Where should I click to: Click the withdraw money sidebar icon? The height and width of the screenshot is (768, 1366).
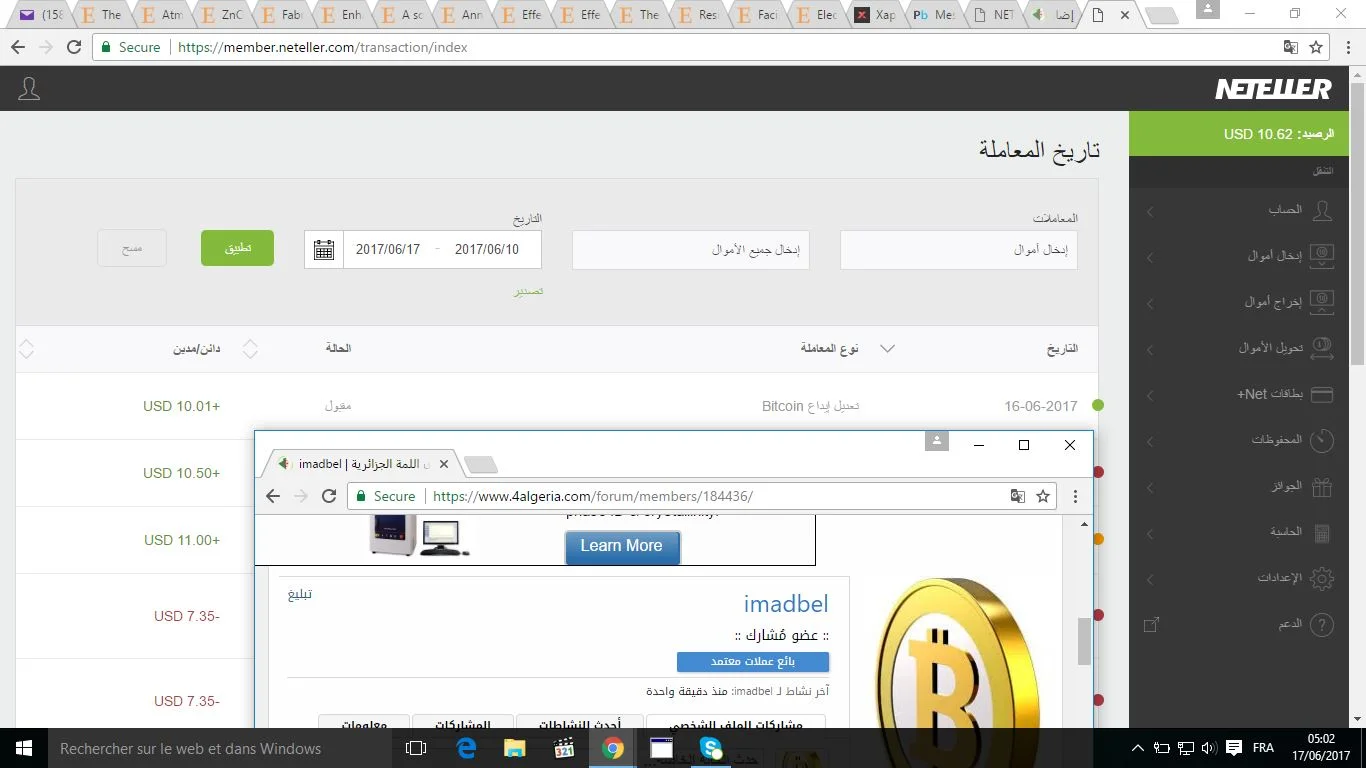1322,301
